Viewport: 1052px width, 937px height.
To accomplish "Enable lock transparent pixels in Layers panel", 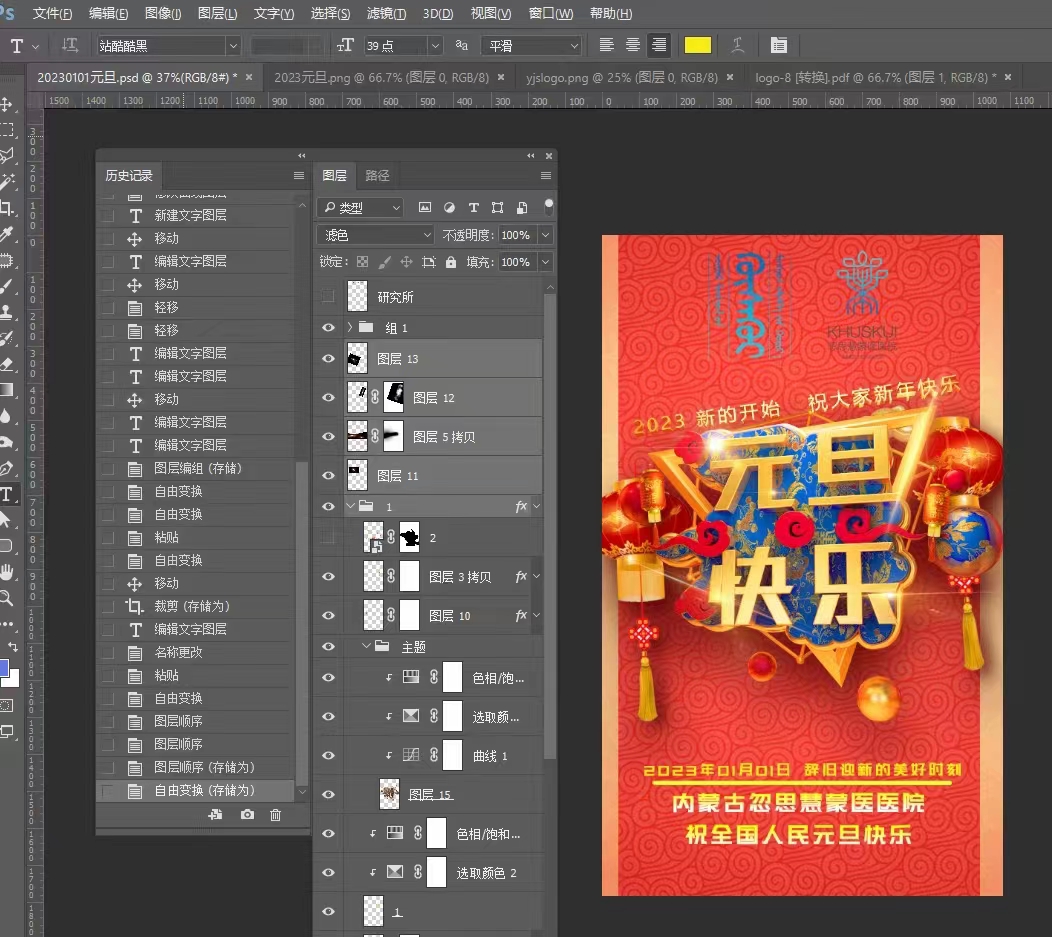I will (x=362, y=263).
